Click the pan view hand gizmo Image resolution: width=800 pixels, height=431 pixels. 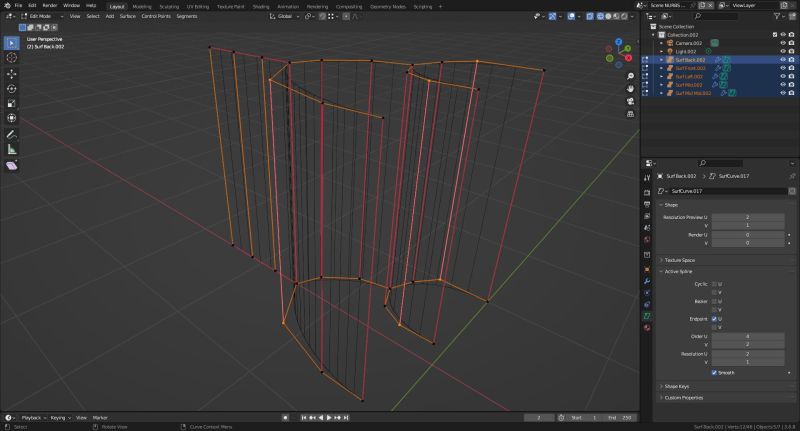[x=630, y=89]
